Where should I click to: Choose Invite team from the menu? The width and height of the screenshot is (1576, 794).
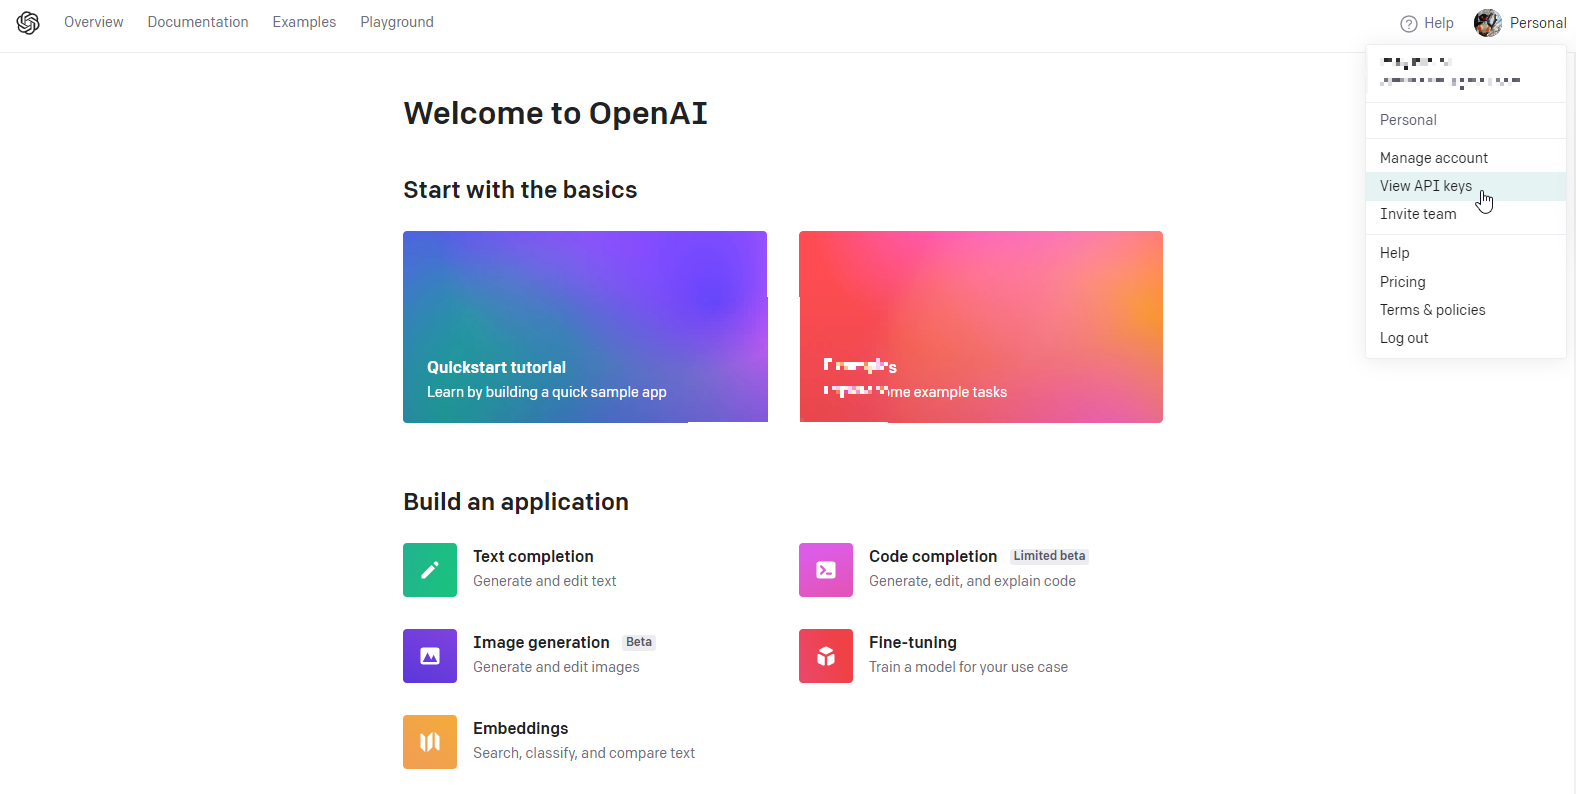pyautogui.click(x=1466, y=214)
